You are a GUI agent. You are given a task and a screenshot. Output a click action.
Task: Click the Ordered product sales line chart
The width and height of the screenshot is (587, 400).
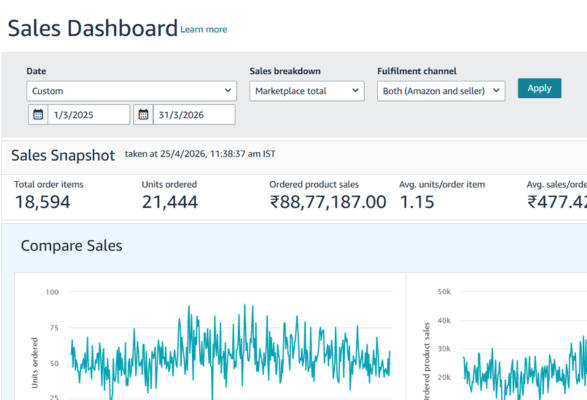click(x=524, y=367)
